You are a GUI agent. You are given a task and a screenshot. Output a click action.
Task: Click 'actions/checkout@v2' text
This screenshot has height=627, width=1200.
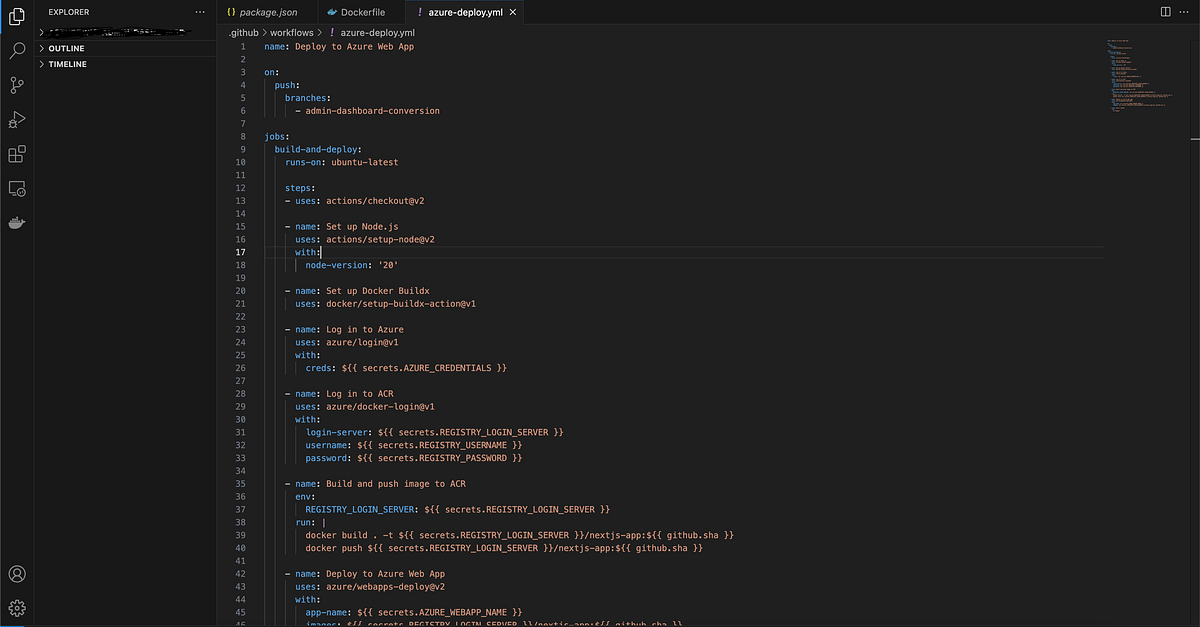[375, 201]
